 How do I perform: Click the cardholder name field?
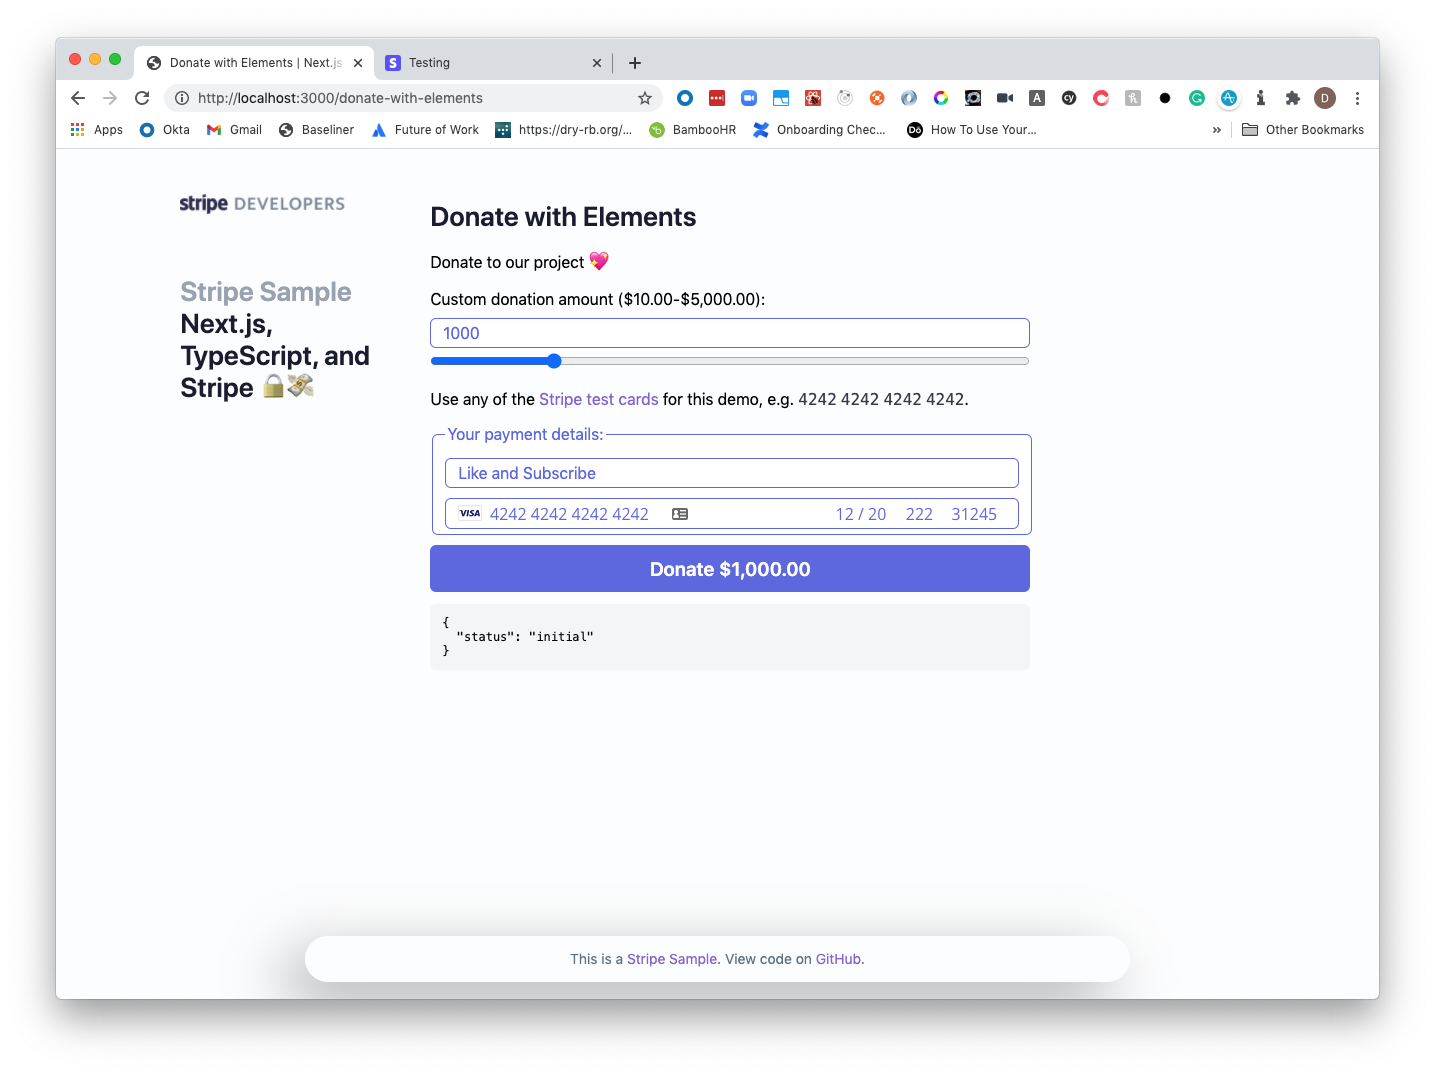(x=731, y=473)
